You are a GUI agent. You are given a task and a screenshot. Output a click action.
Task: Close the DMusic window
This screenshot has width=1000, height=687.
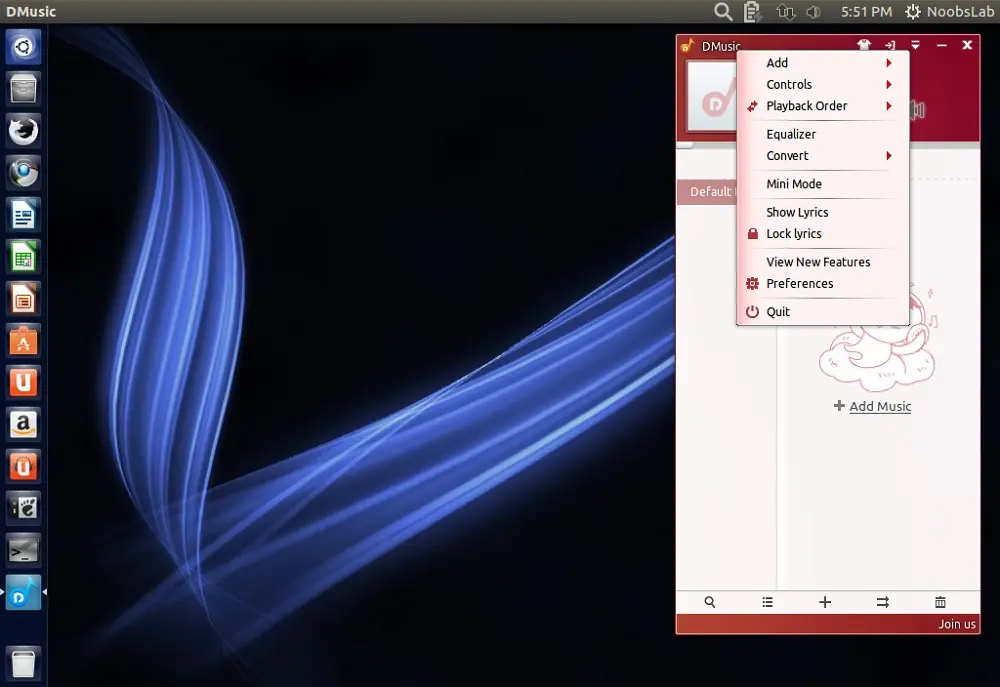tap(967, 45)
